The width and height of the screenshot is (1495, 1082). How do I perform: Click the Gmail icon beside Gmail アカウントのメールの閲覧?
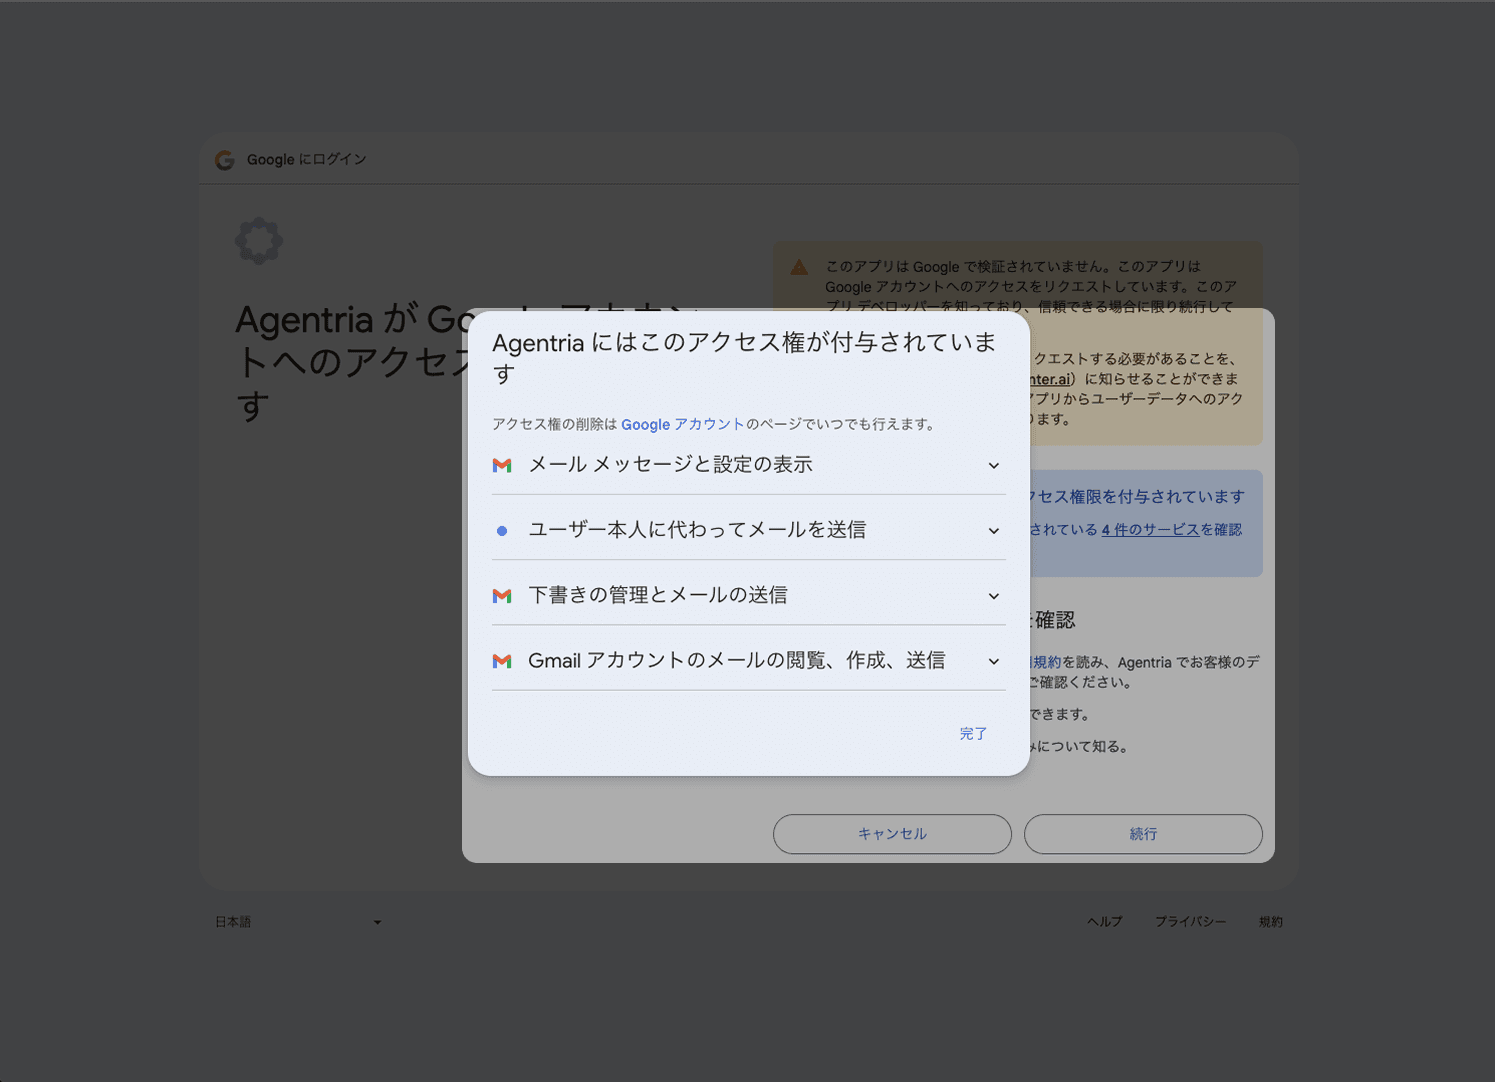tap(502, 661)
